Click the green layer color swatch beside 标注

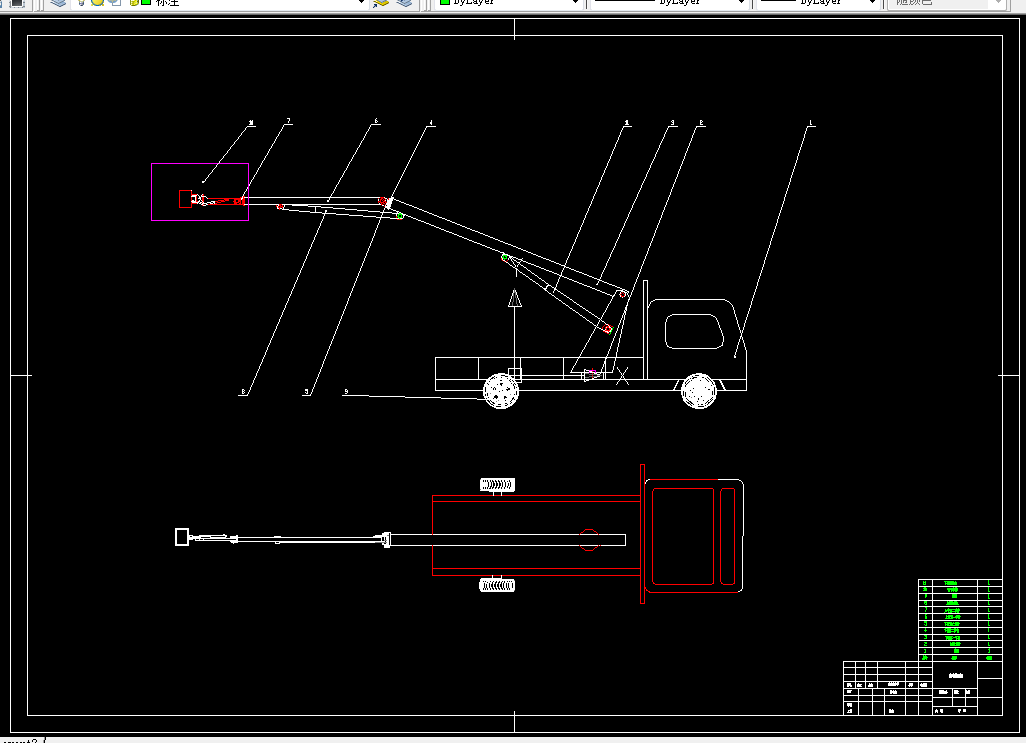146,2
